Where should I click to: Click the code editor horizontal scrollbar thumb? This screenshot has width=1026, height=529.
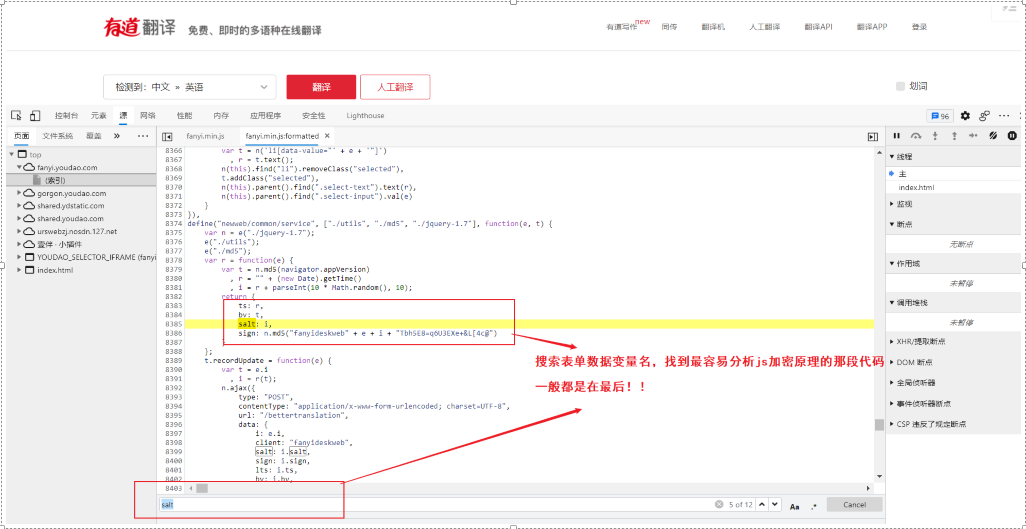(202, 488)
